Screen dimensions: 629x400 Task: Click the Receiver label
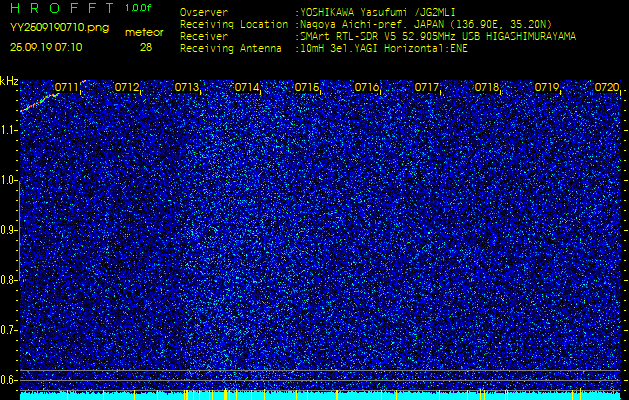point(204,37)
